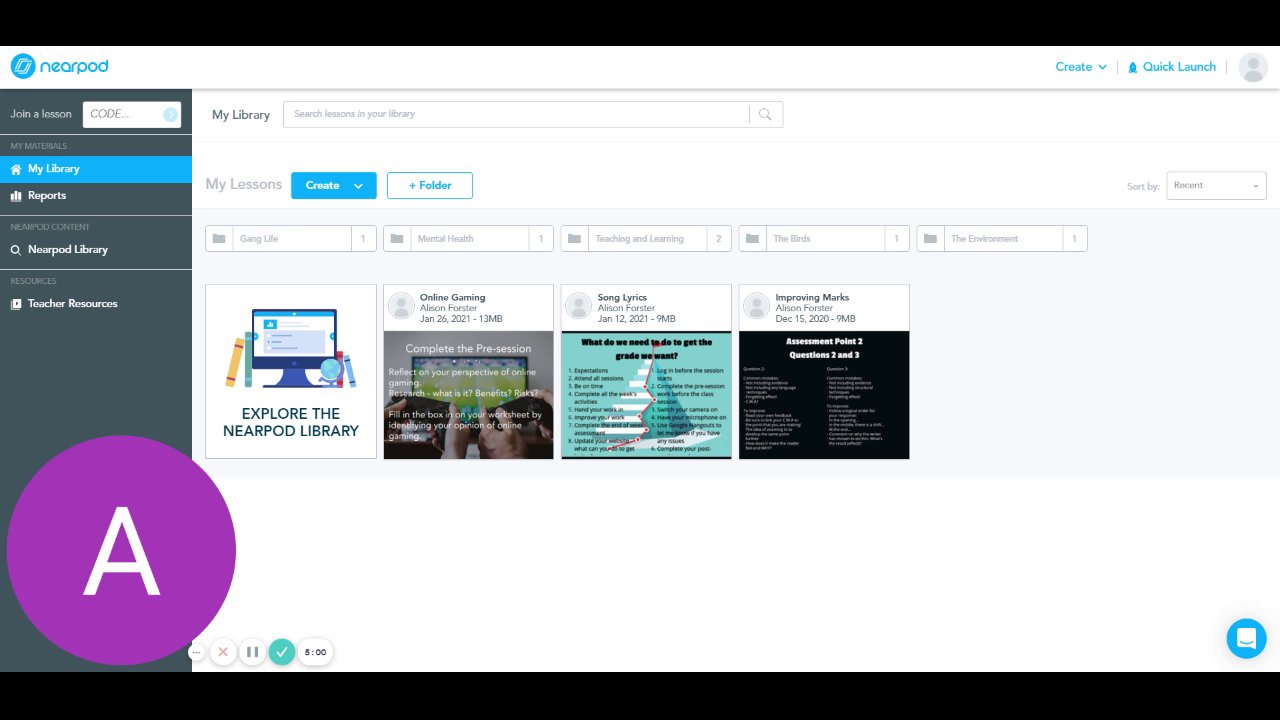Click the My Library home icon
Image resolution: width=1280 pixels, height=720 pixels.
[x=16, y=169]
